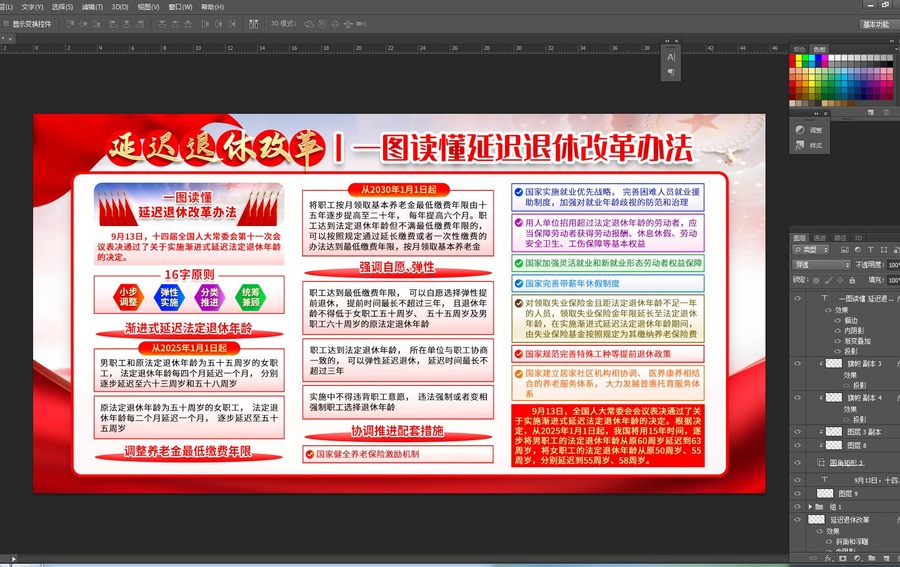Image resolution: width=900 pixels, height=567 pixels.
Task: Select the 图层 9 layer thumbnail
Action: pos(825,493)
